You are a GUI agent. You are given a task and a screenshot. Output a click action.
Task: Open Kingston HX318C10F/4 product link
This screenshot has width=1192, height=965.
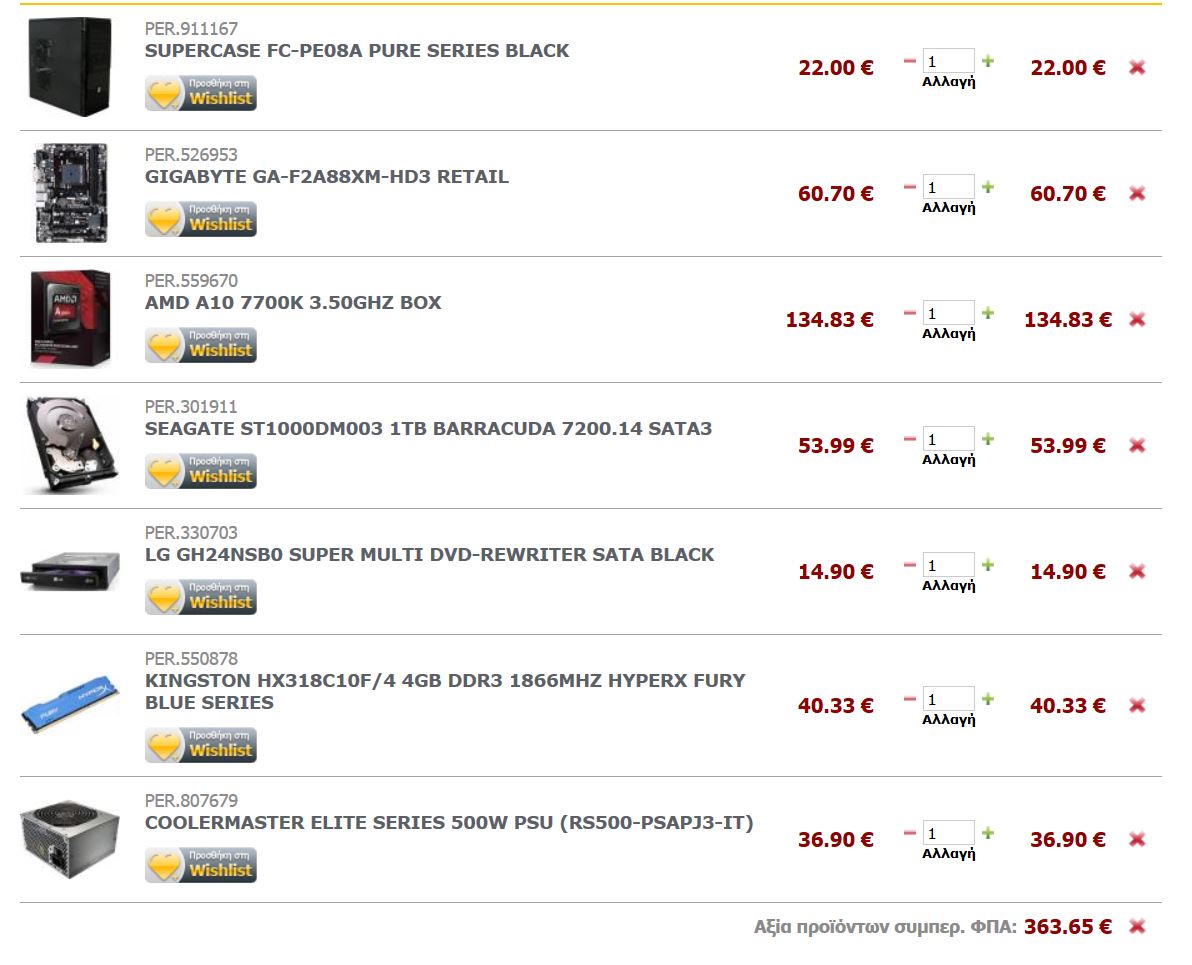click(x=445, y=691)
